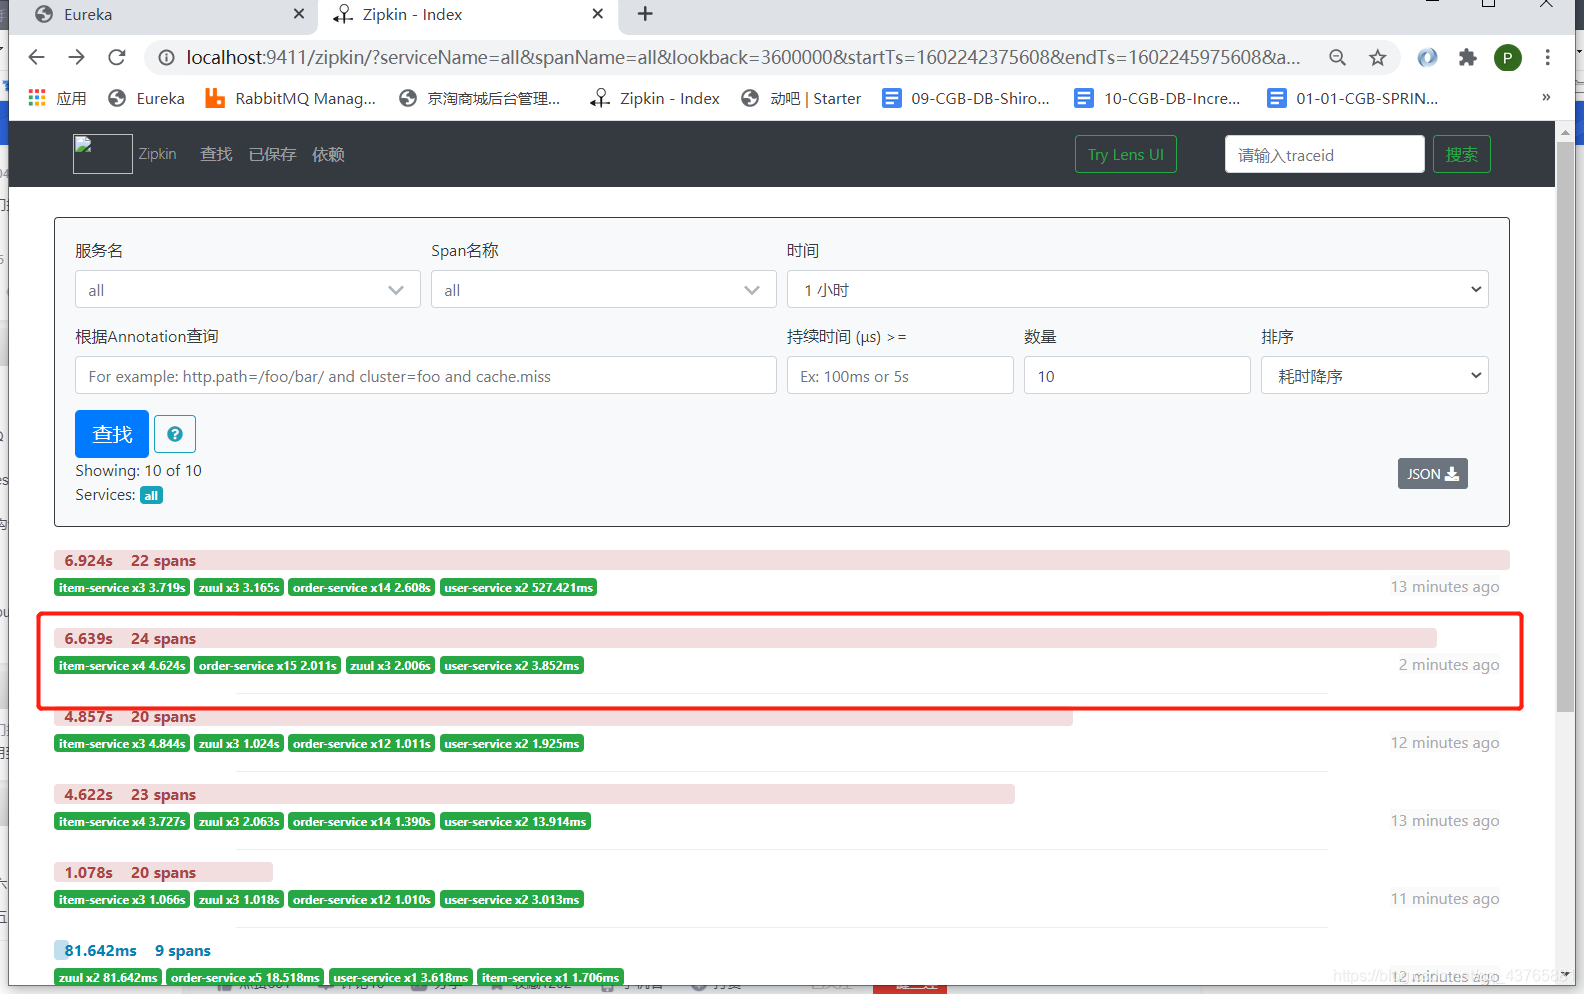Close the Eureka tab

coord(299,14)
